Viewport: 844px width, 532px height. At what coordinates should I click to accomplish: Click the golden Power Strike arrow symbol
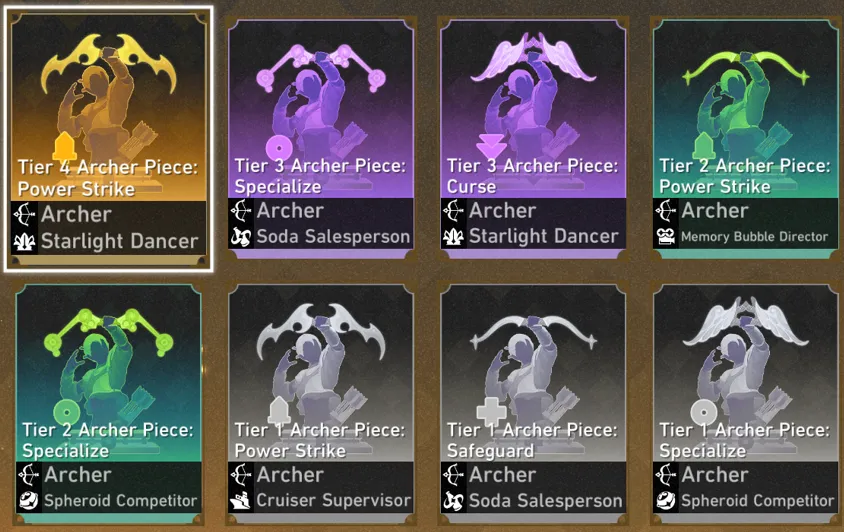64,146
